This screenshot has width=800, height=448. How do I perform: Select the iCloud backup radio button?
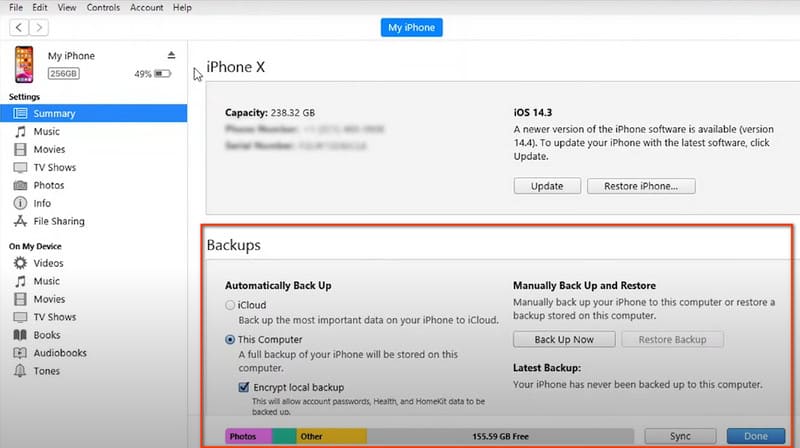point(231,305)
